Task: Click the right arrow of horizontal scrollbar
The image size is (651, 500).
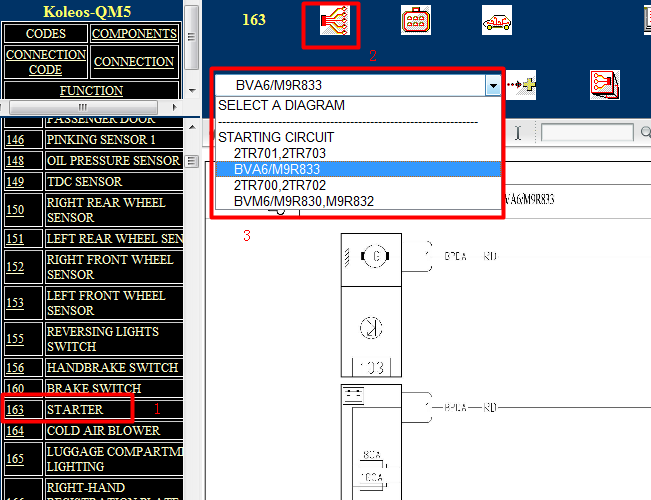Action: click(x=174, y=107)
